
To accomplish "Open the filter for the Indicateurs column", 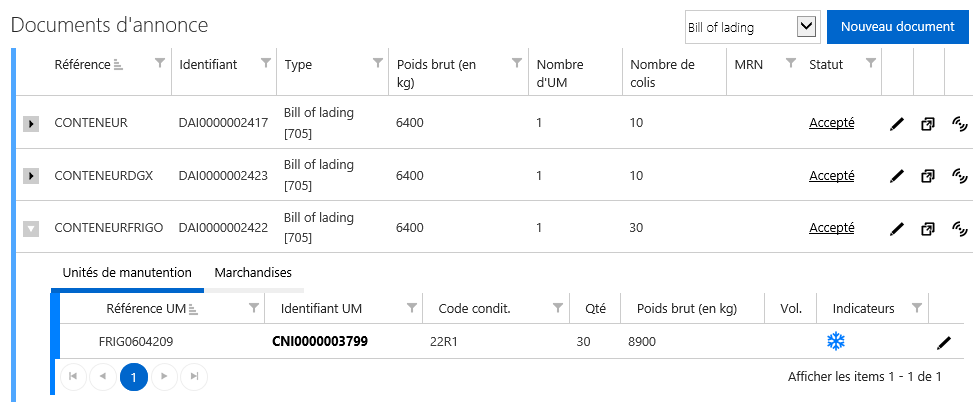I will [917, 308].
